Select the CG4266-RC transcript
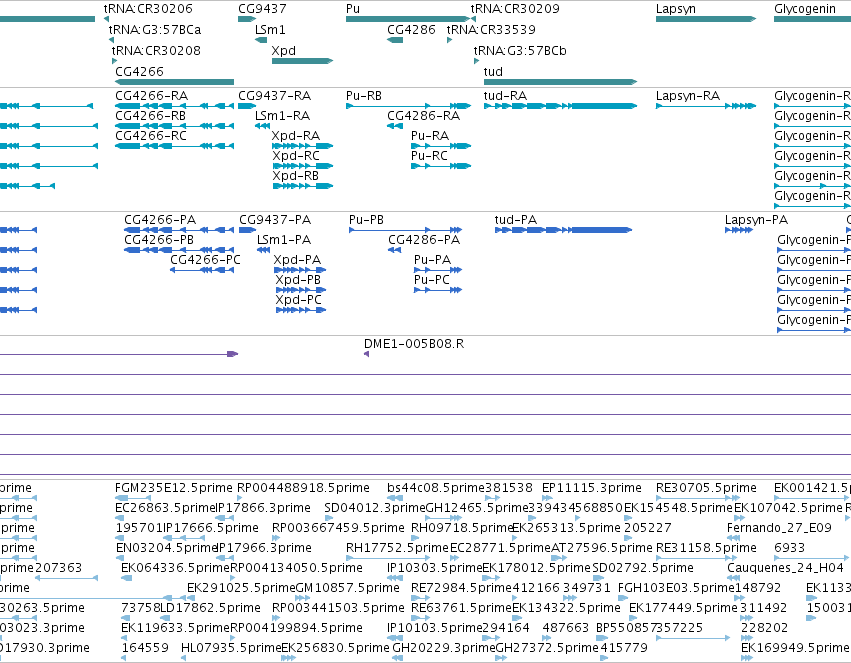The image size is (851, 663). coord(174,146)
